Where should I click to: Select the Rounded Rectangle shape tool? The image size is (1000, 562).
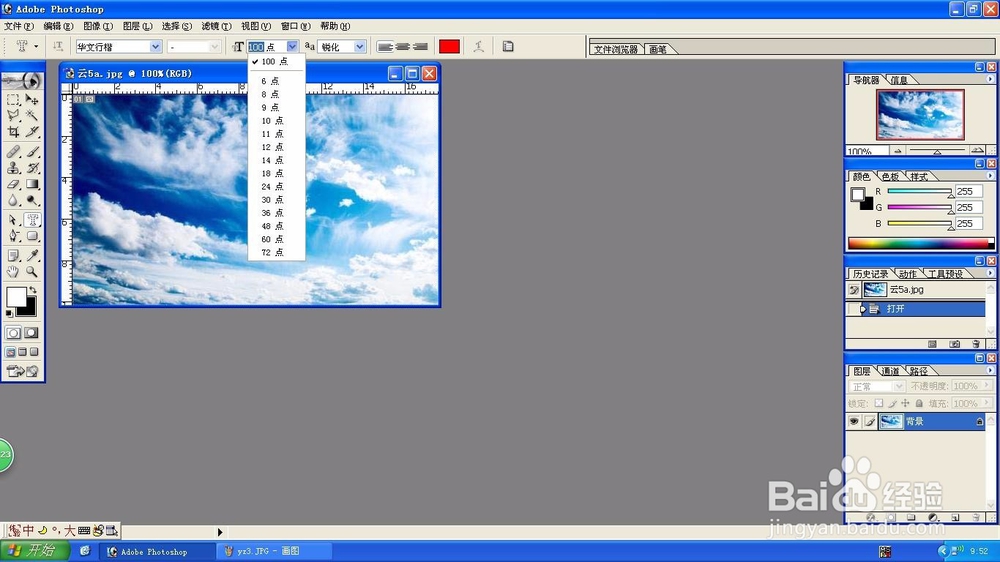32,236
